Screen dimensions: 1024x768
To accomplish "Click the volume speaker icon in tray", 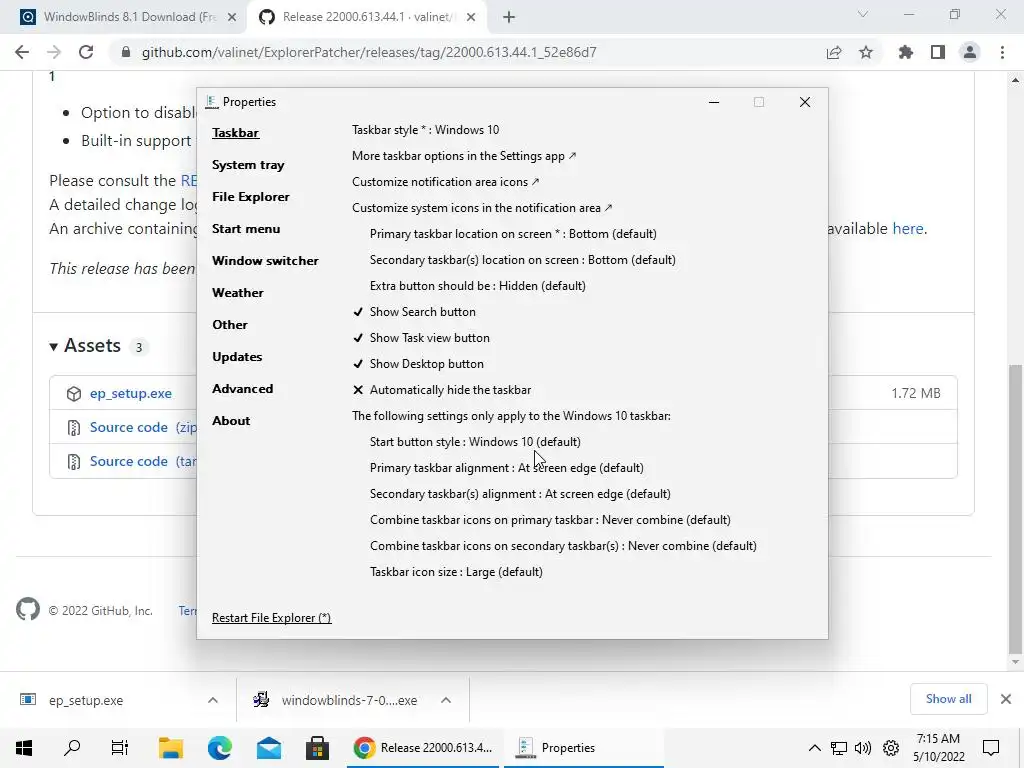I will pos(863,748).
